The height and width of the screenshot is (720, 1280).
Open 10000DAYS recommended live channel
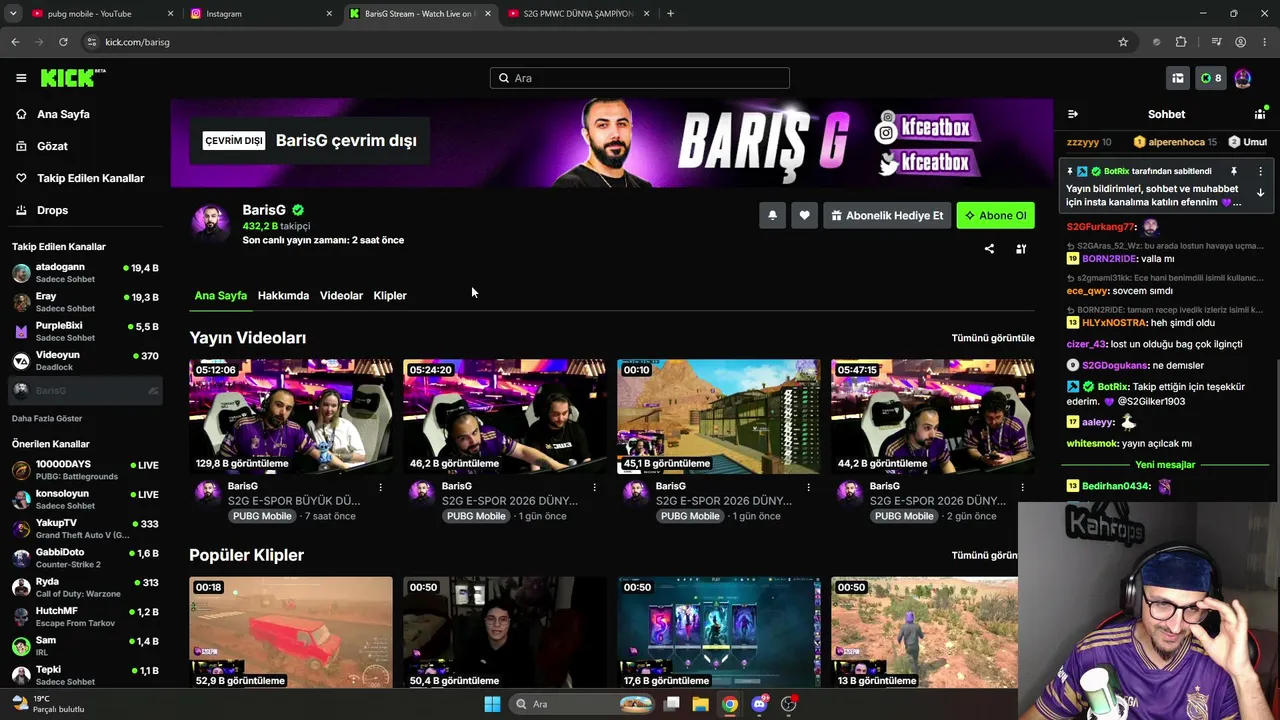coord(85,470)
